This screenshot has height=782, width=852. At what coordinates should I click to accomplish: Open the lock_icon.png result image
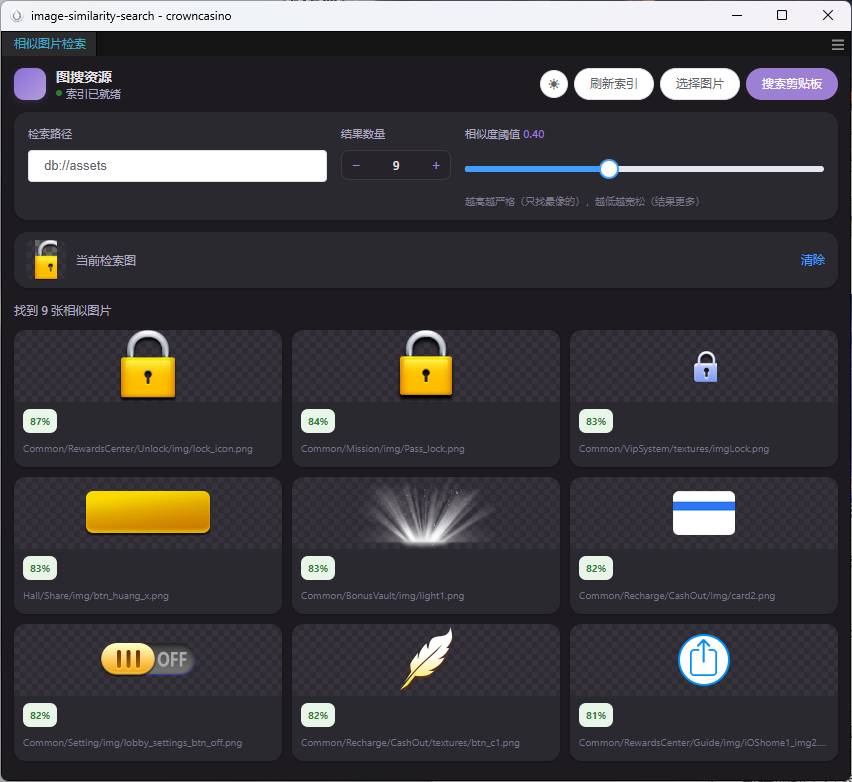148,365
